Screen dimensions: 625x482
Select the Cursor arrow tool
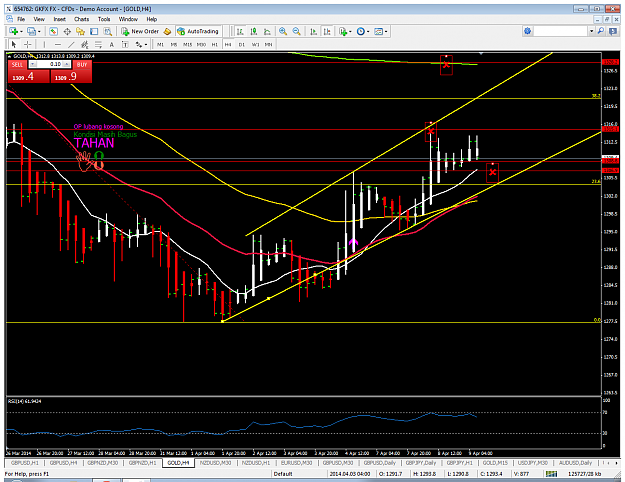(14, 44)
